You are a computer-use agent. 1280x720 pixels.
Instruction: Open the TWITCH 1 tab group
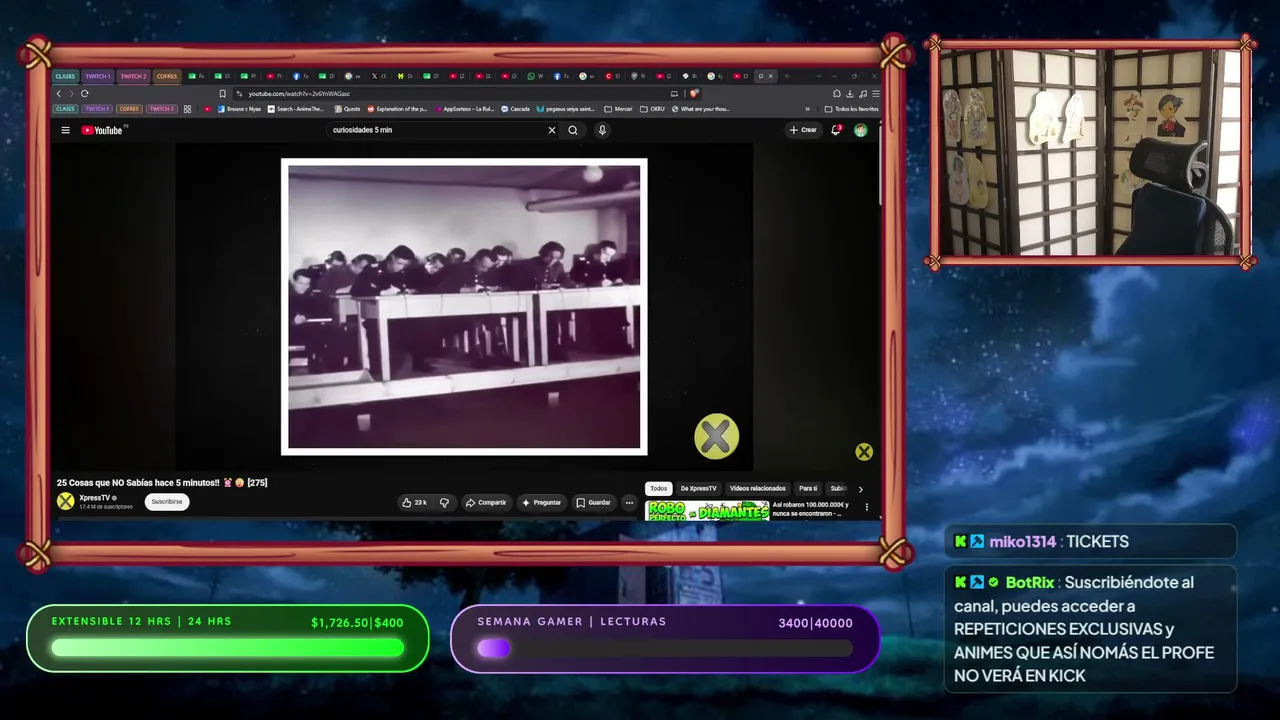click(x=97, y=76)
